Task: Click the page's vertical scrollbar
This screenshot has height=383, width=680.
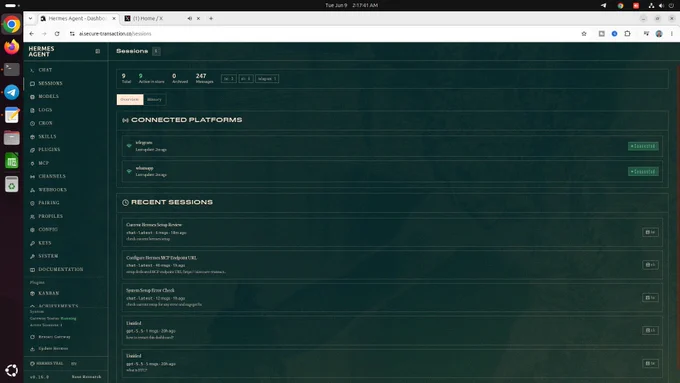Action: (x=677, y=217)
